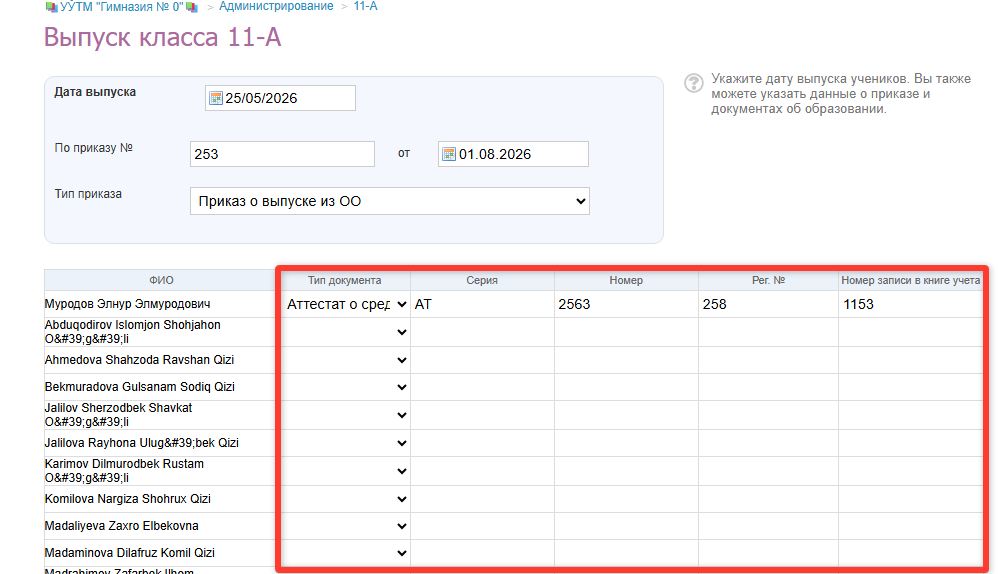Click the help question mark icon
Screen dimensions: 1002x574
(693, 83)
